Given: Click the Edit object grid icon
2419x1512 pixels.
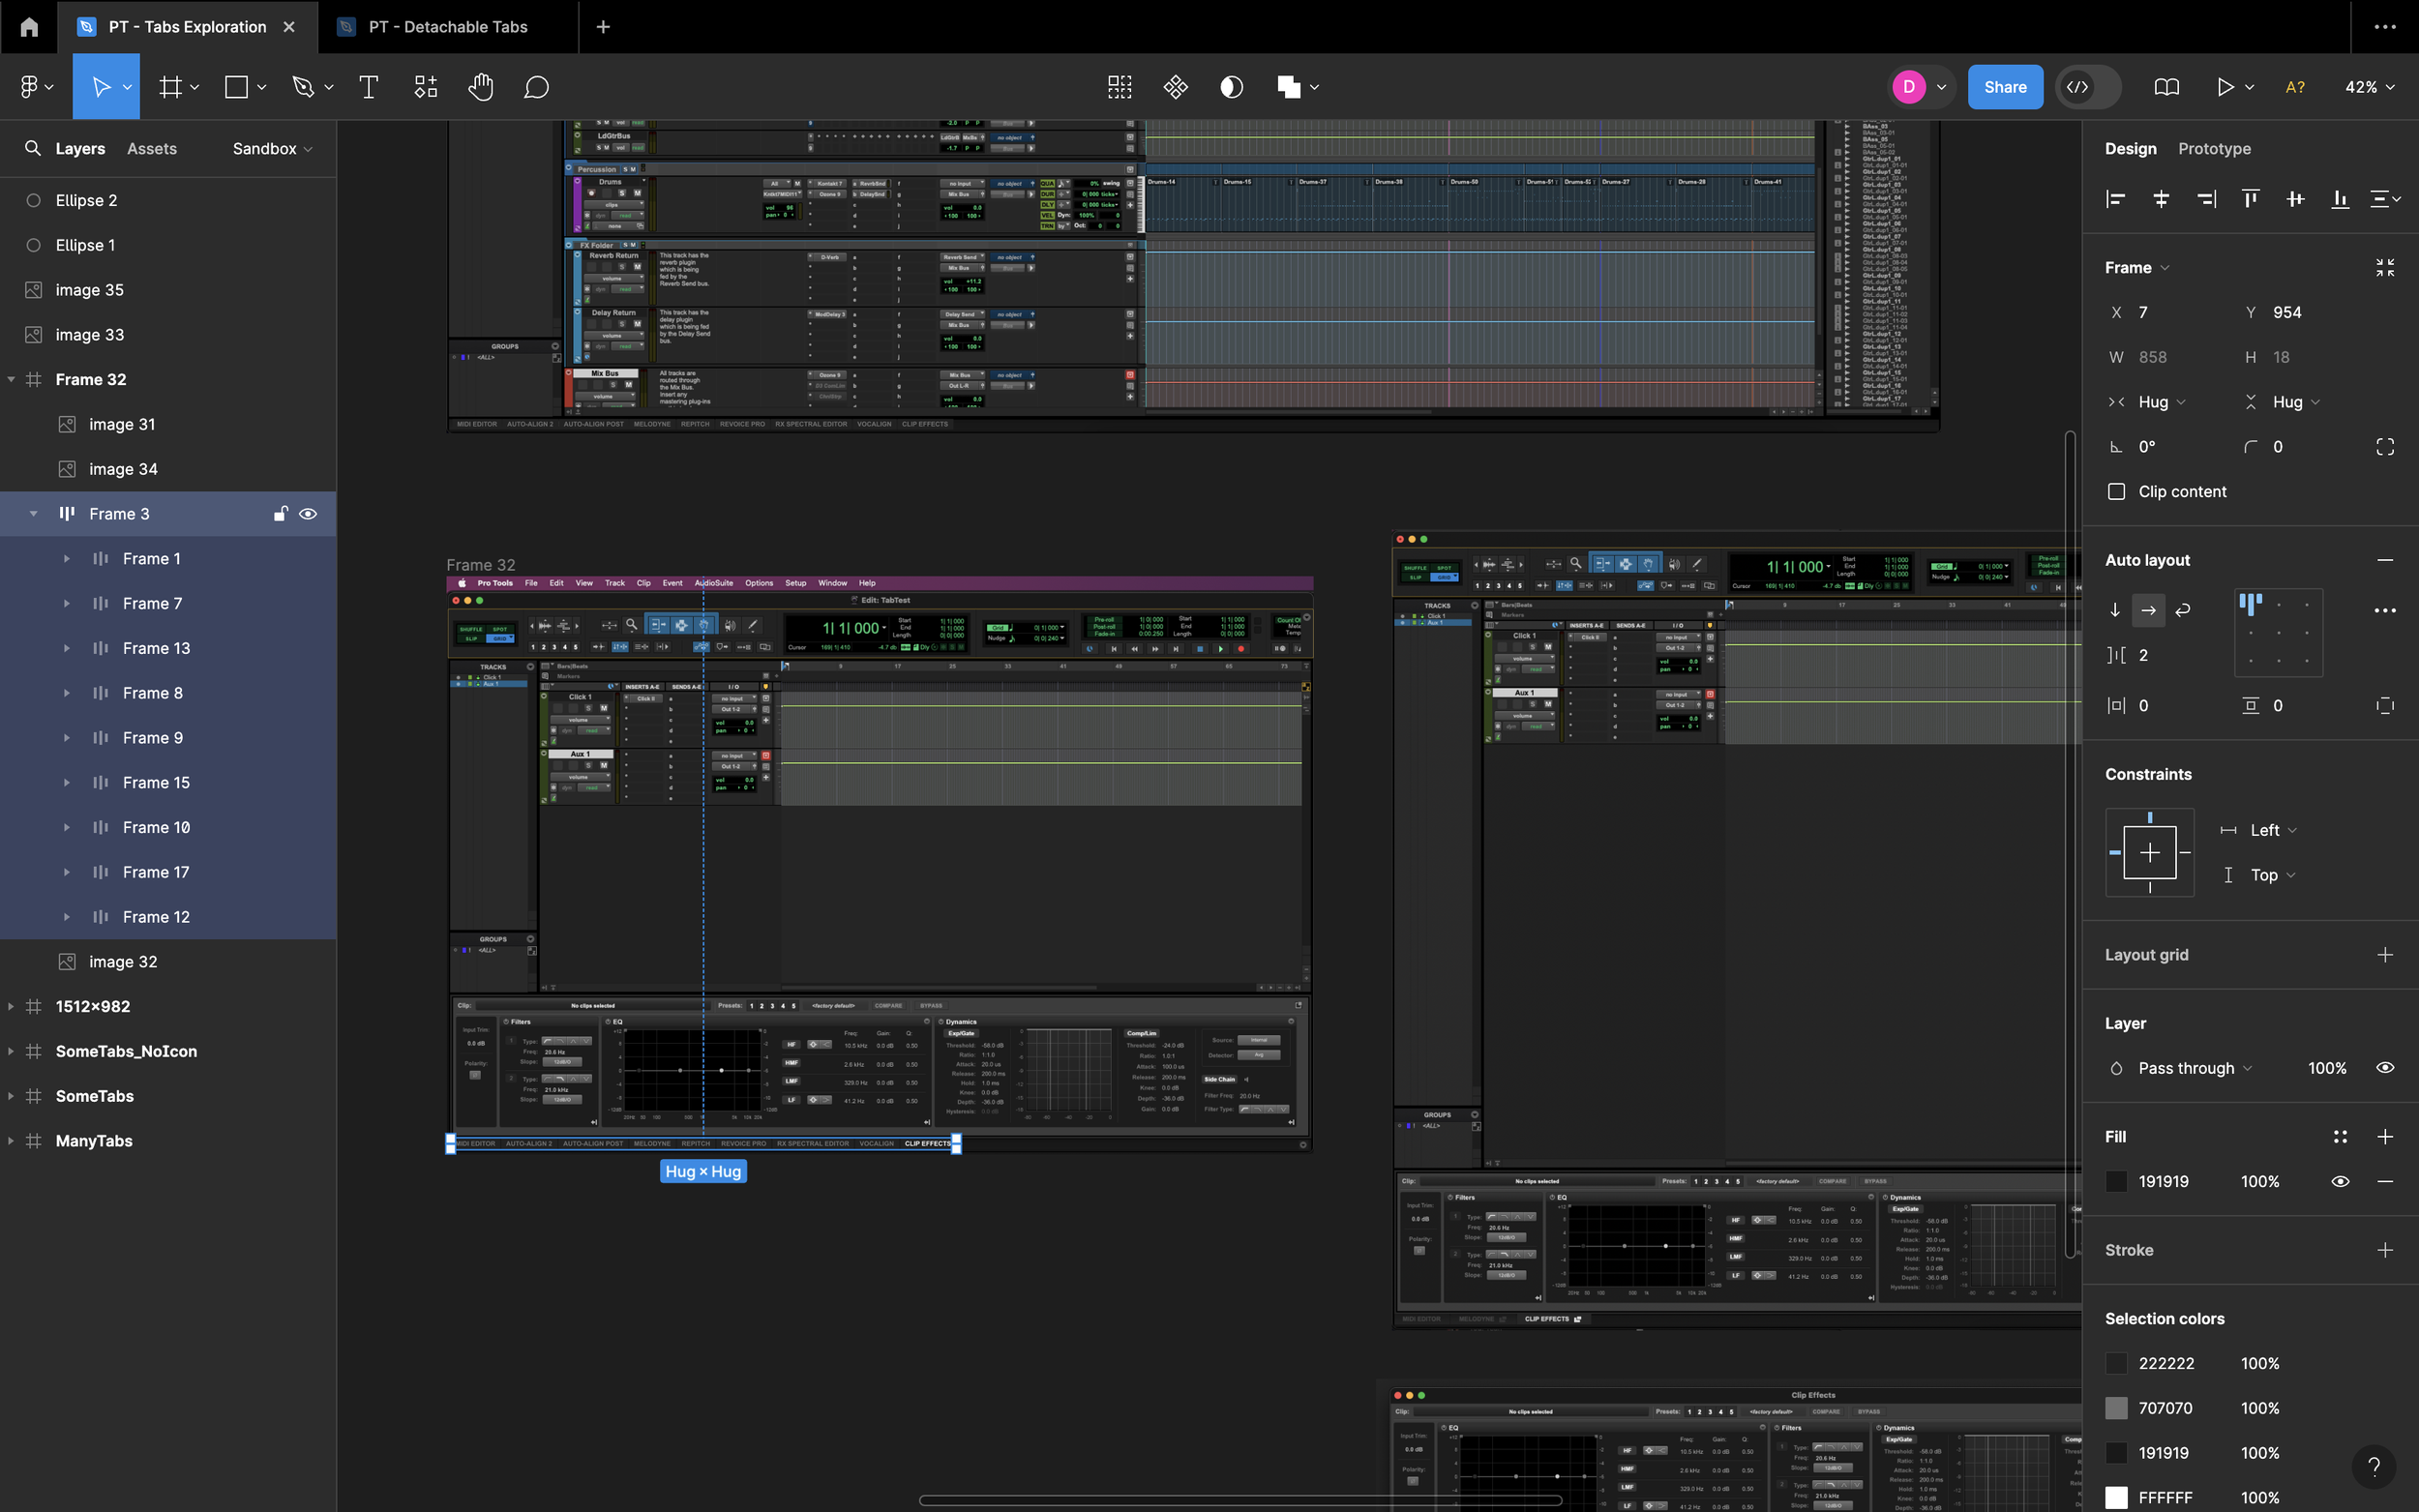Looking at the screenshot, I should 1120,87.
